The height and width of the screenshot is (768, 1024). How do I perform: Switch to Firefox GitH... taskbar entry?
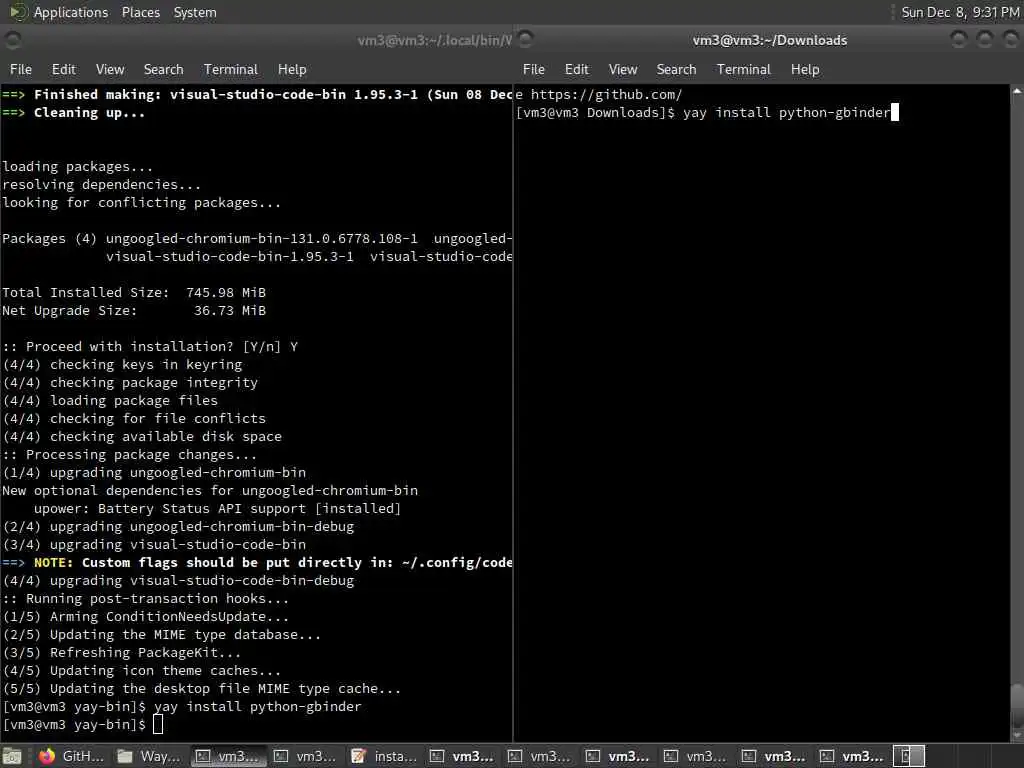coord(71,756)
